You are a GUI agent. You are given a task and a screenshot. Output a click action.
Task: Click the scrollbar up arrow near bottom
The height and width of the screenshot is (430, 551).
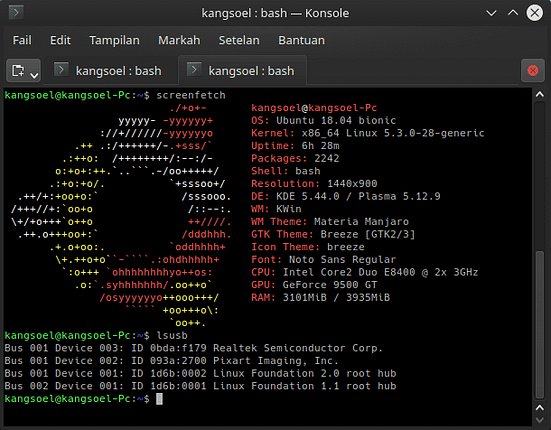[x=540, y=408]
